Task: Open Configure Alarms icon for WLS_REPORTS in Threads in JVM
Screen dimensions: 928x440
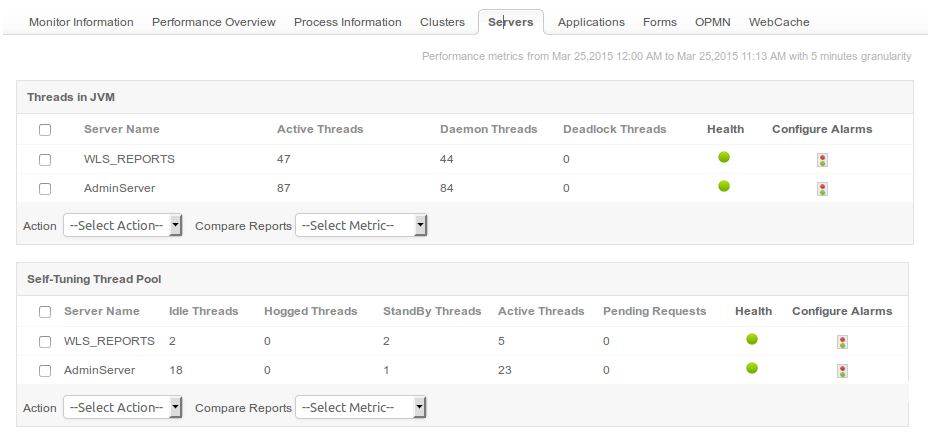Action: click(x=822, y=159)
